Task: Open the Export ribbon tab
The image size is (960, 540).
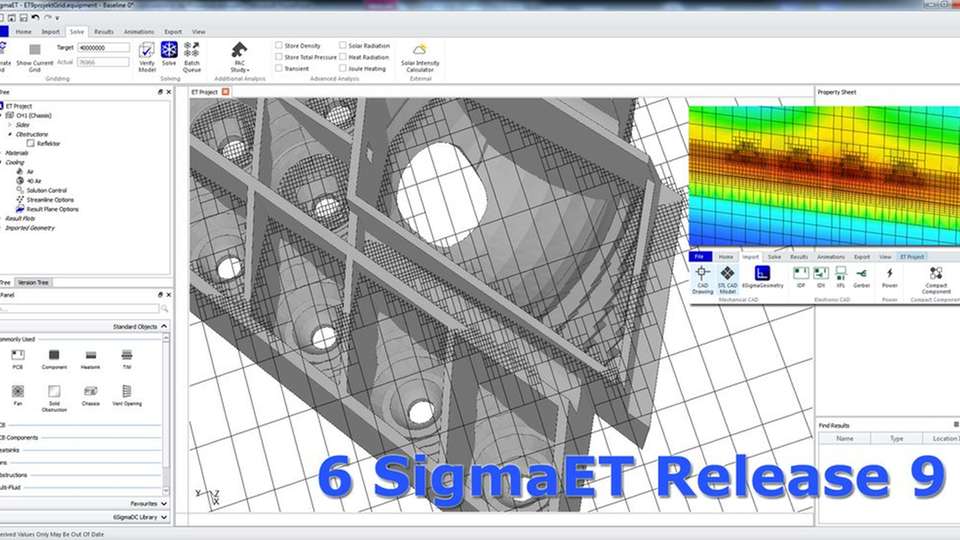Action: pyautogui.click(x=173, y=32)
